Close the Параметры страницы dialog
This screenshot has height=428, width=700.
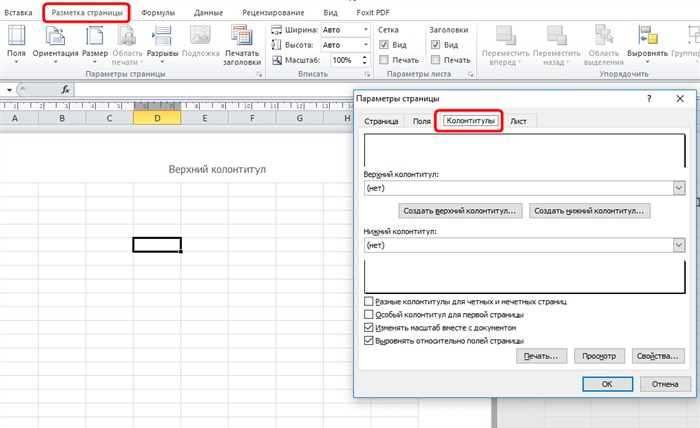pyautogui.click(x=680, y=99)
